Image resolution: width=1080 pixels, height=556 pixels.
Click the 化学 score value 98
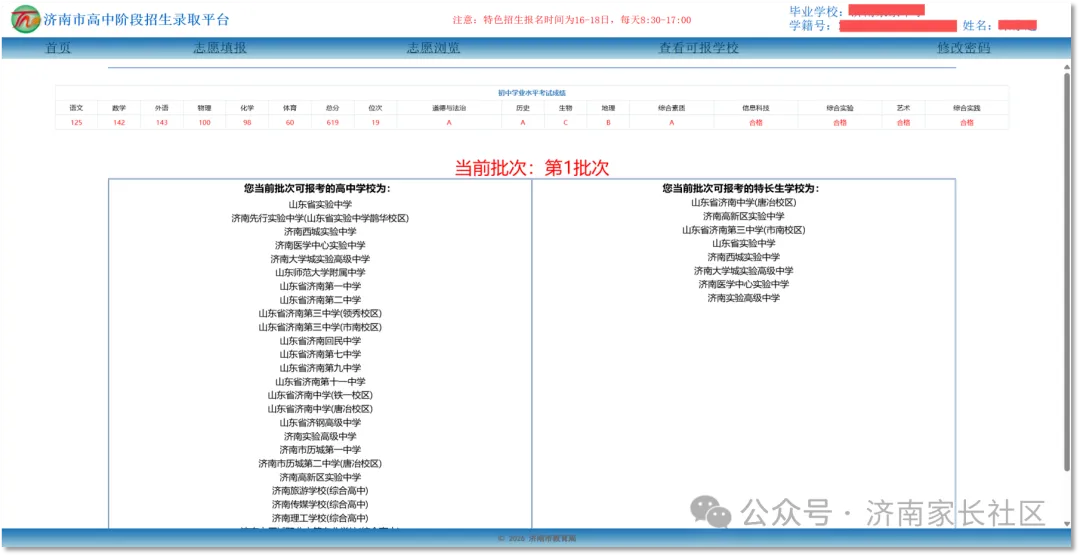[x=247, y=123]
